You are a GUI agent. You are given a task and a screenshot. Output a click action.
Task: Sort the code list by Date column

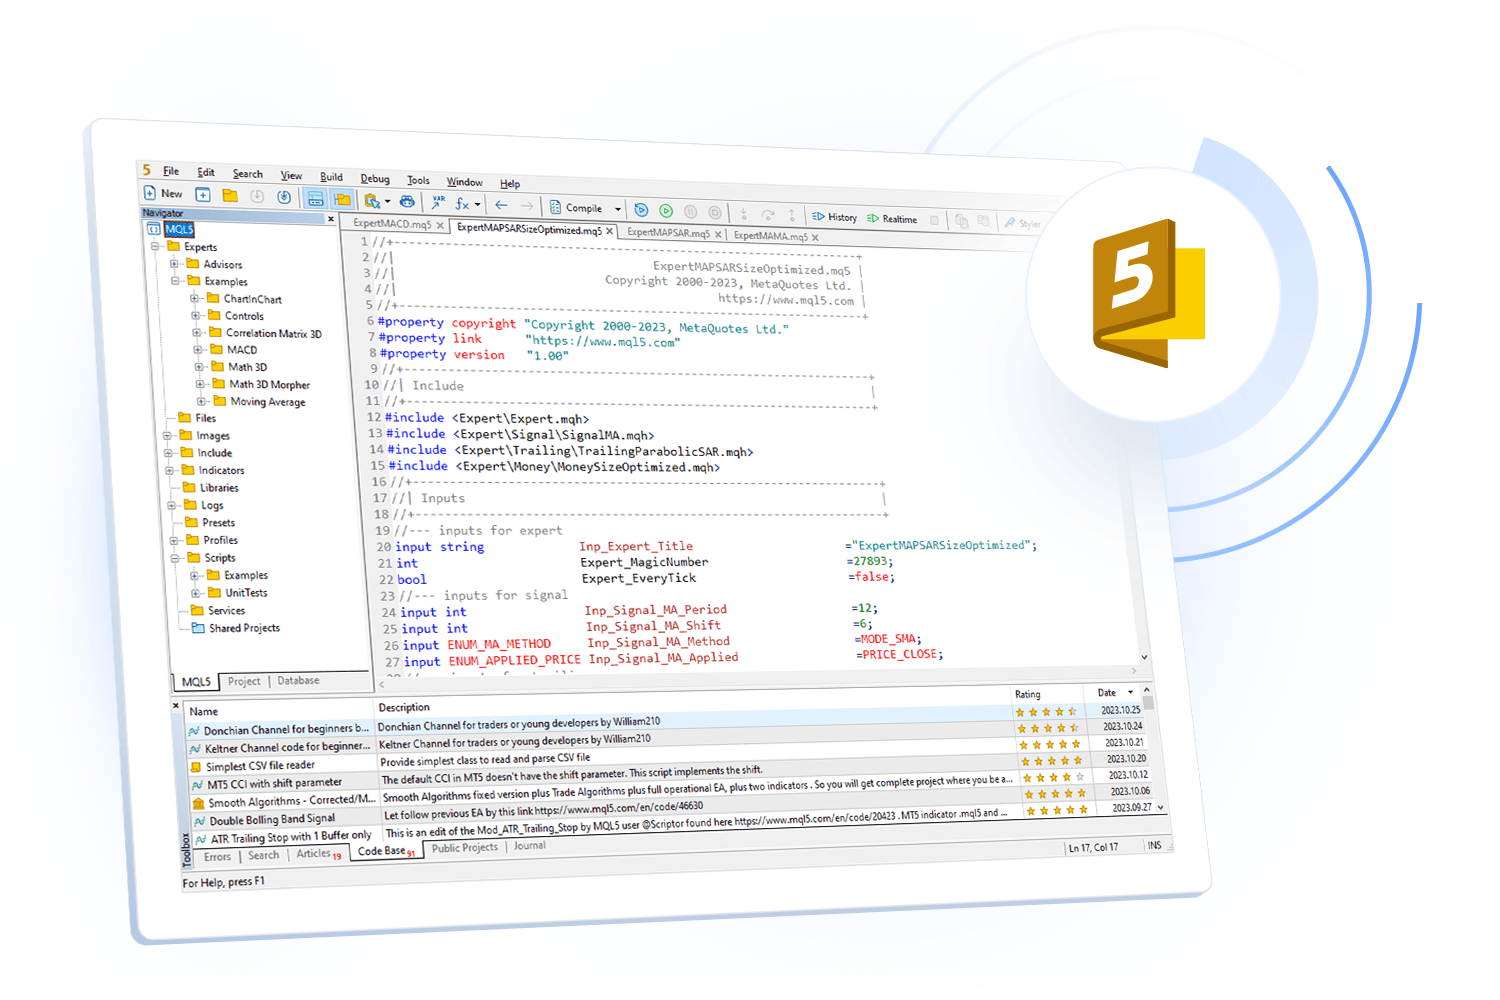[1107, 692]
